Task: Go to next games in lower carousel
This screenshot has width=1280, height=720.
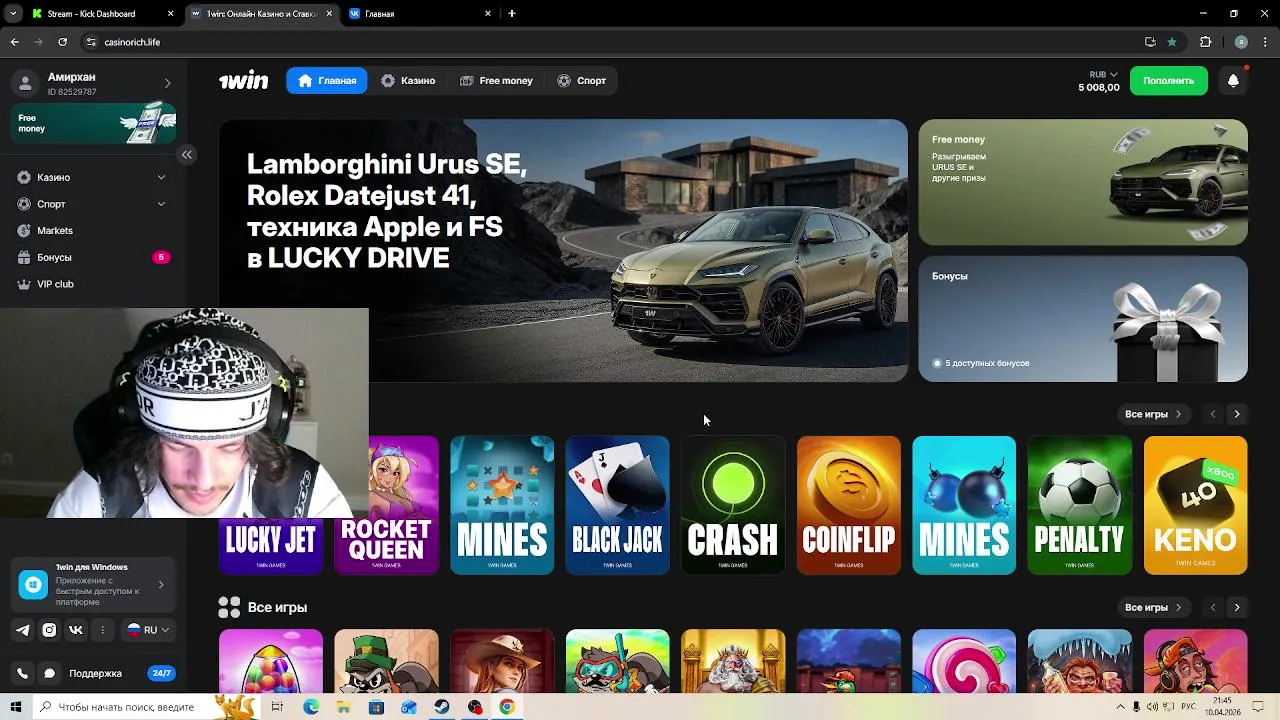Action: coord(1237,607)
